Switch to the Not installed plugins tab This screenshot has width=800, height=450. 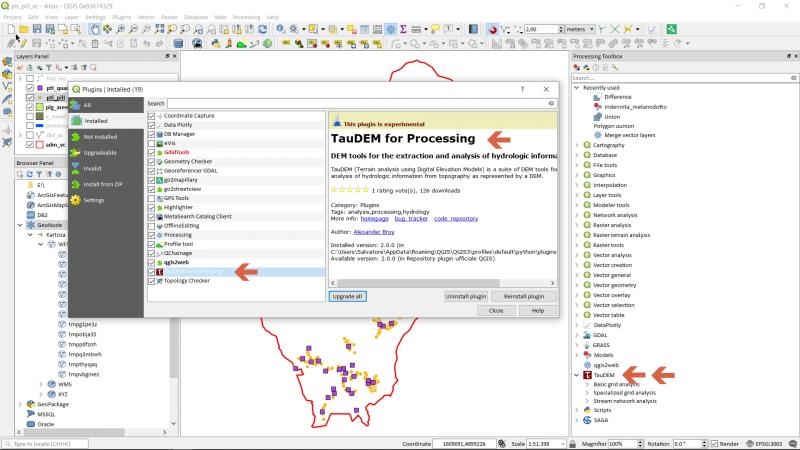(106, 137)
